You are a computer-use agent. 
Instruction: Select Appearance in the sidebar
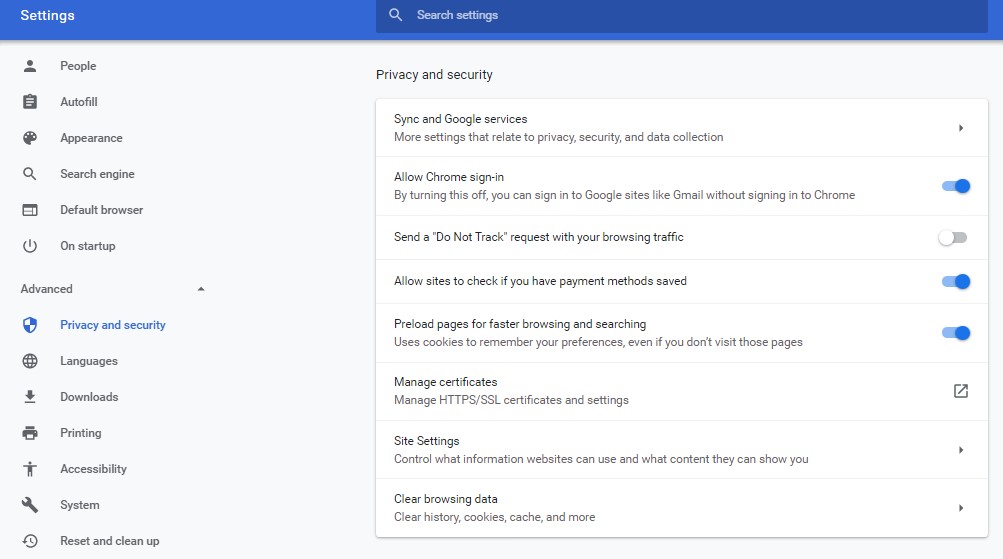[91, 138]
